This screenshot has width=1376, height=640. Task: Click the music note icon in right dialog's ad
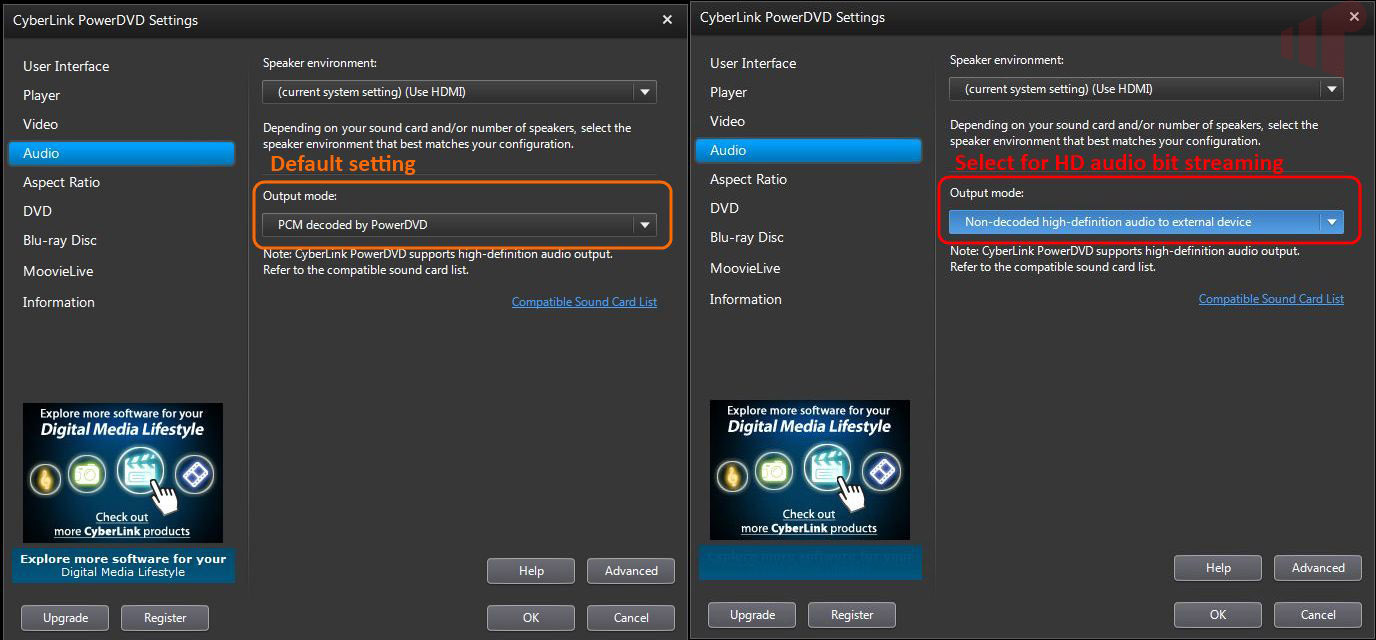point(733,475)
